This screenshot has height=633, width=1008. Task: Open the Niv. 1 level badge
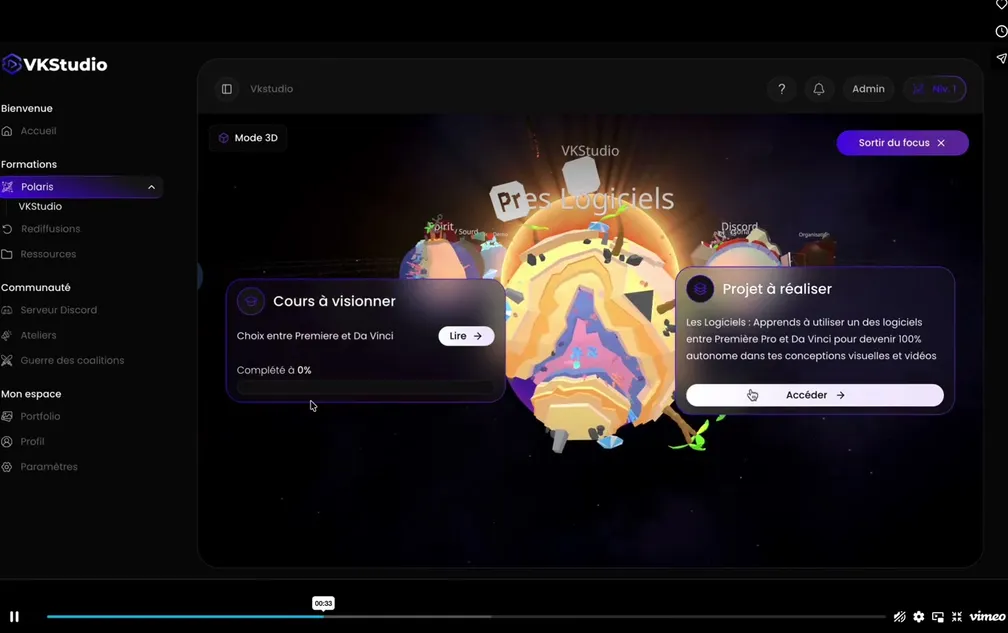point(934,89)
